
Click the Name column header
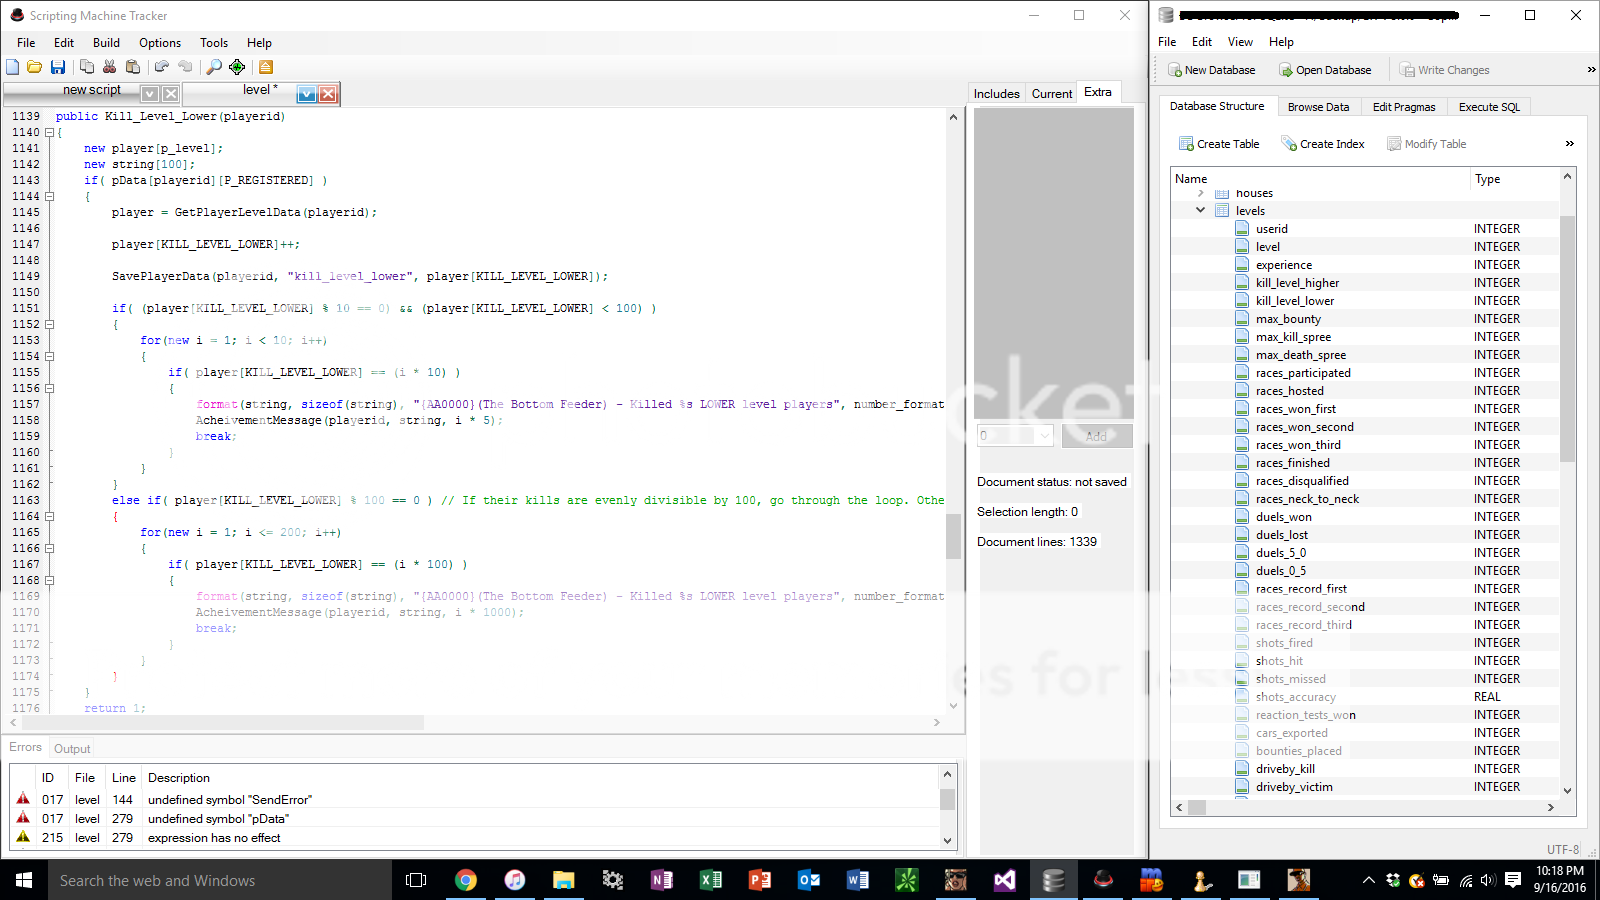pos(1321,179)
